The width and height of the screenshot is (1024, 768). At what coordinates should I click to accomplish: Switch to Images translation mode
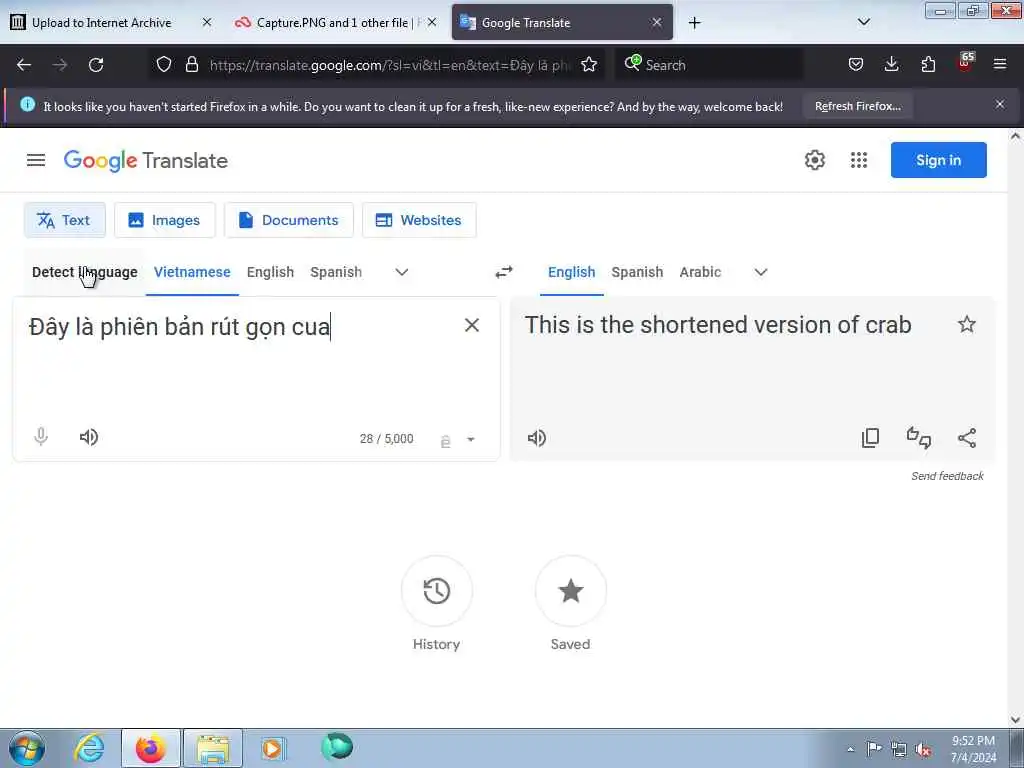pos(165,220)
